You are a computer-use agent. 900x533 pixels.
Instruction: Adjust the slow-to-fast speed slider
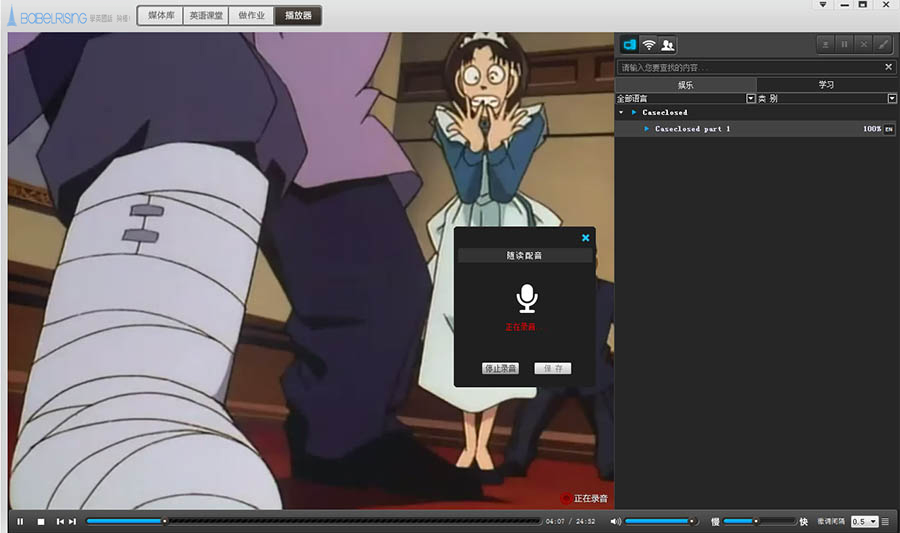coord(760,521)
